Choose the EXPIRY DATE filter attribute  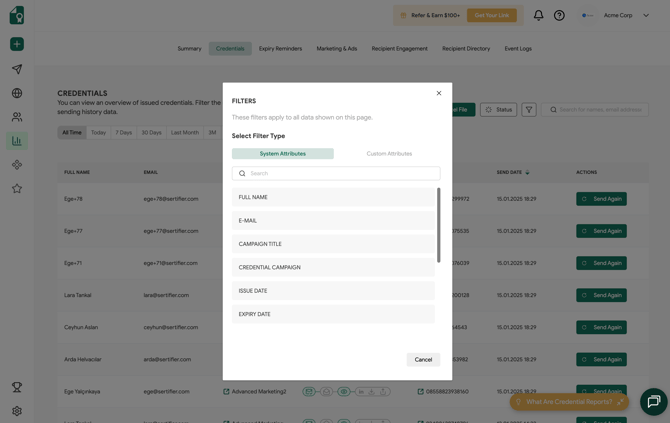point(333,314)
